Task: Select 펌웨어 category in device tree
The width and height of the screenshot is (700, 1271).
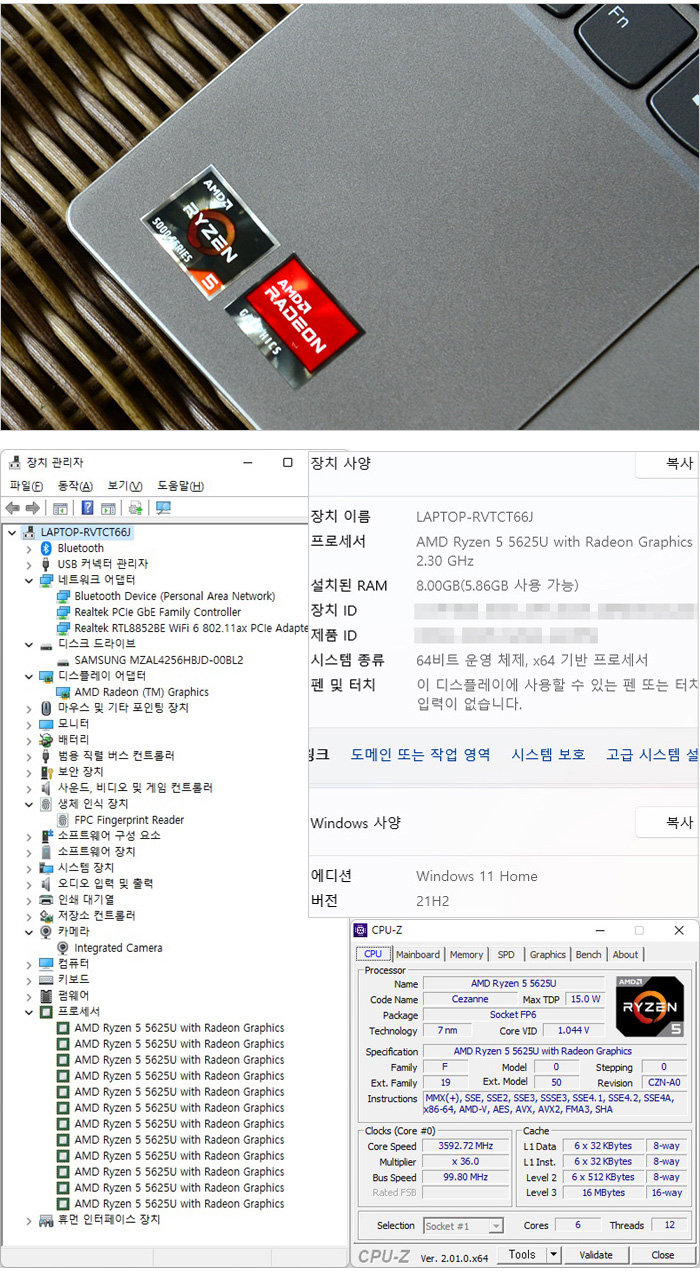Action: [x=73, y=996]
